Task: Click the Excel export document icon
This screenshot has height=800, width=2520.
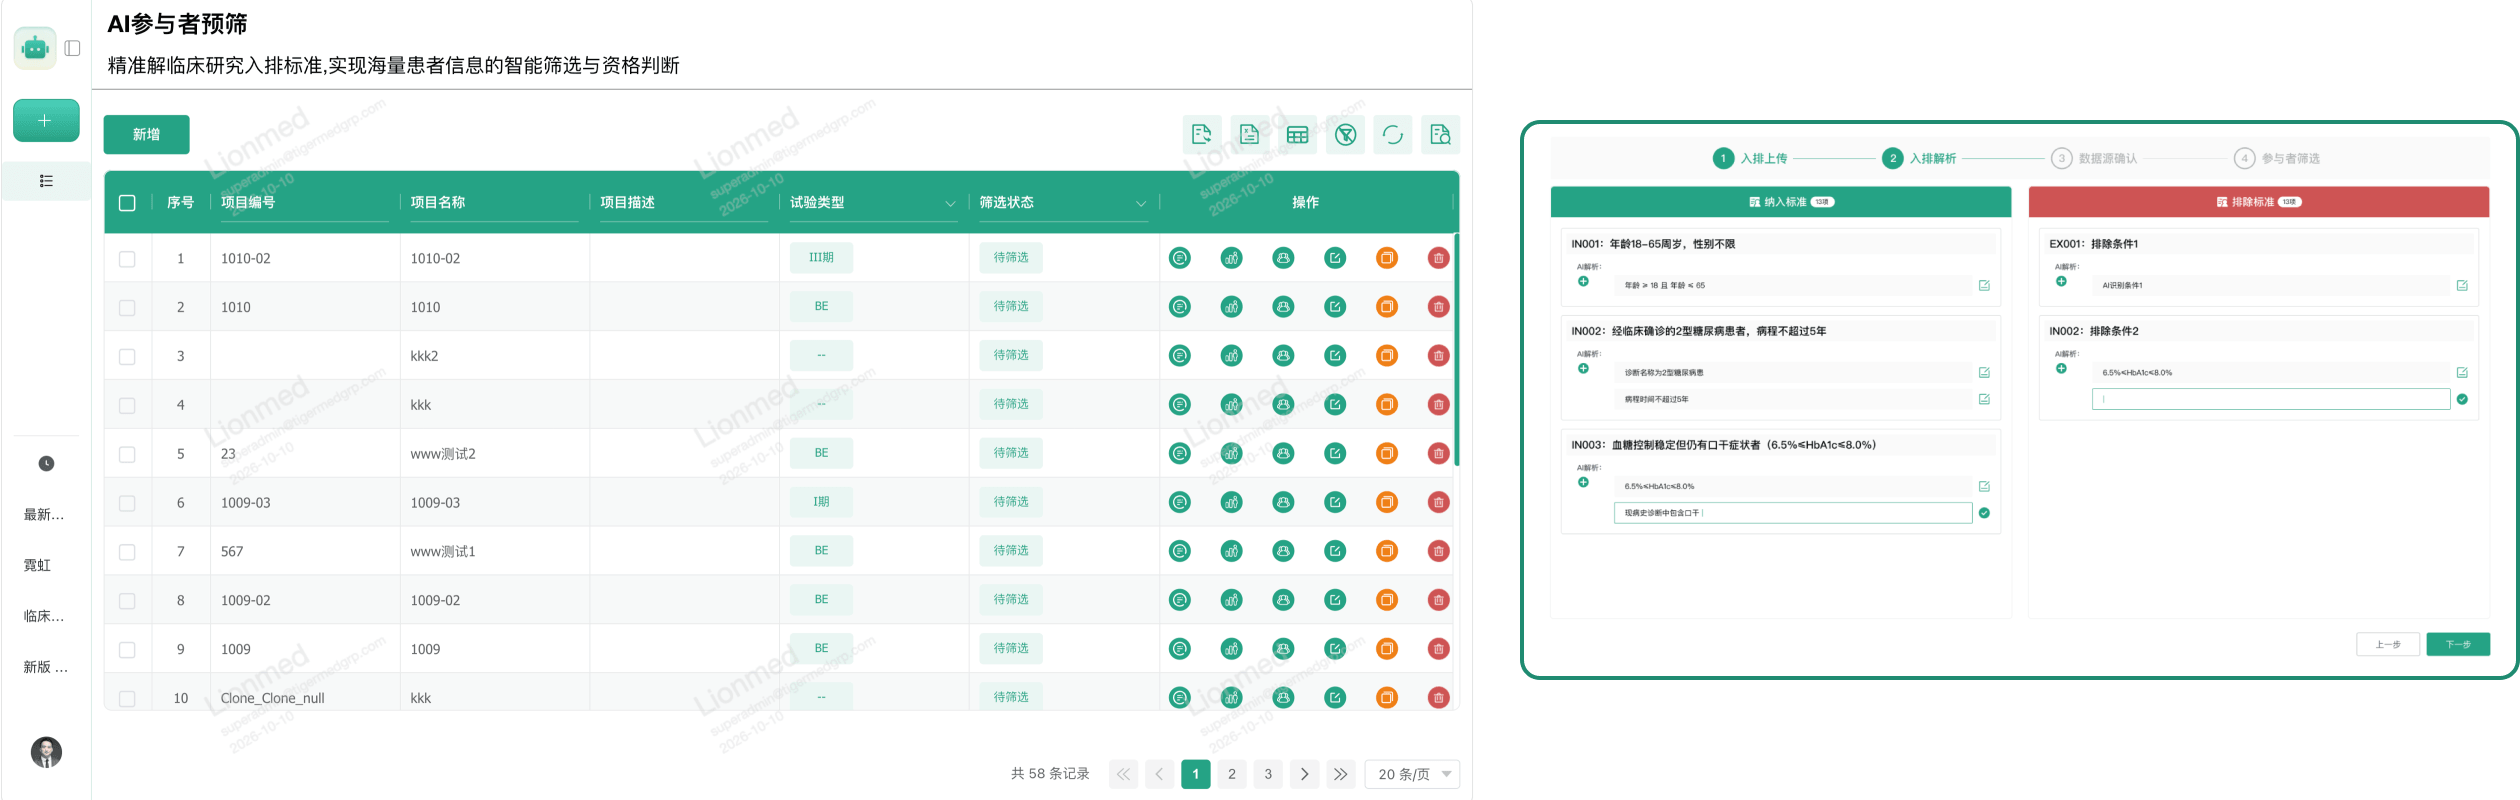Action: [1249, 135]
